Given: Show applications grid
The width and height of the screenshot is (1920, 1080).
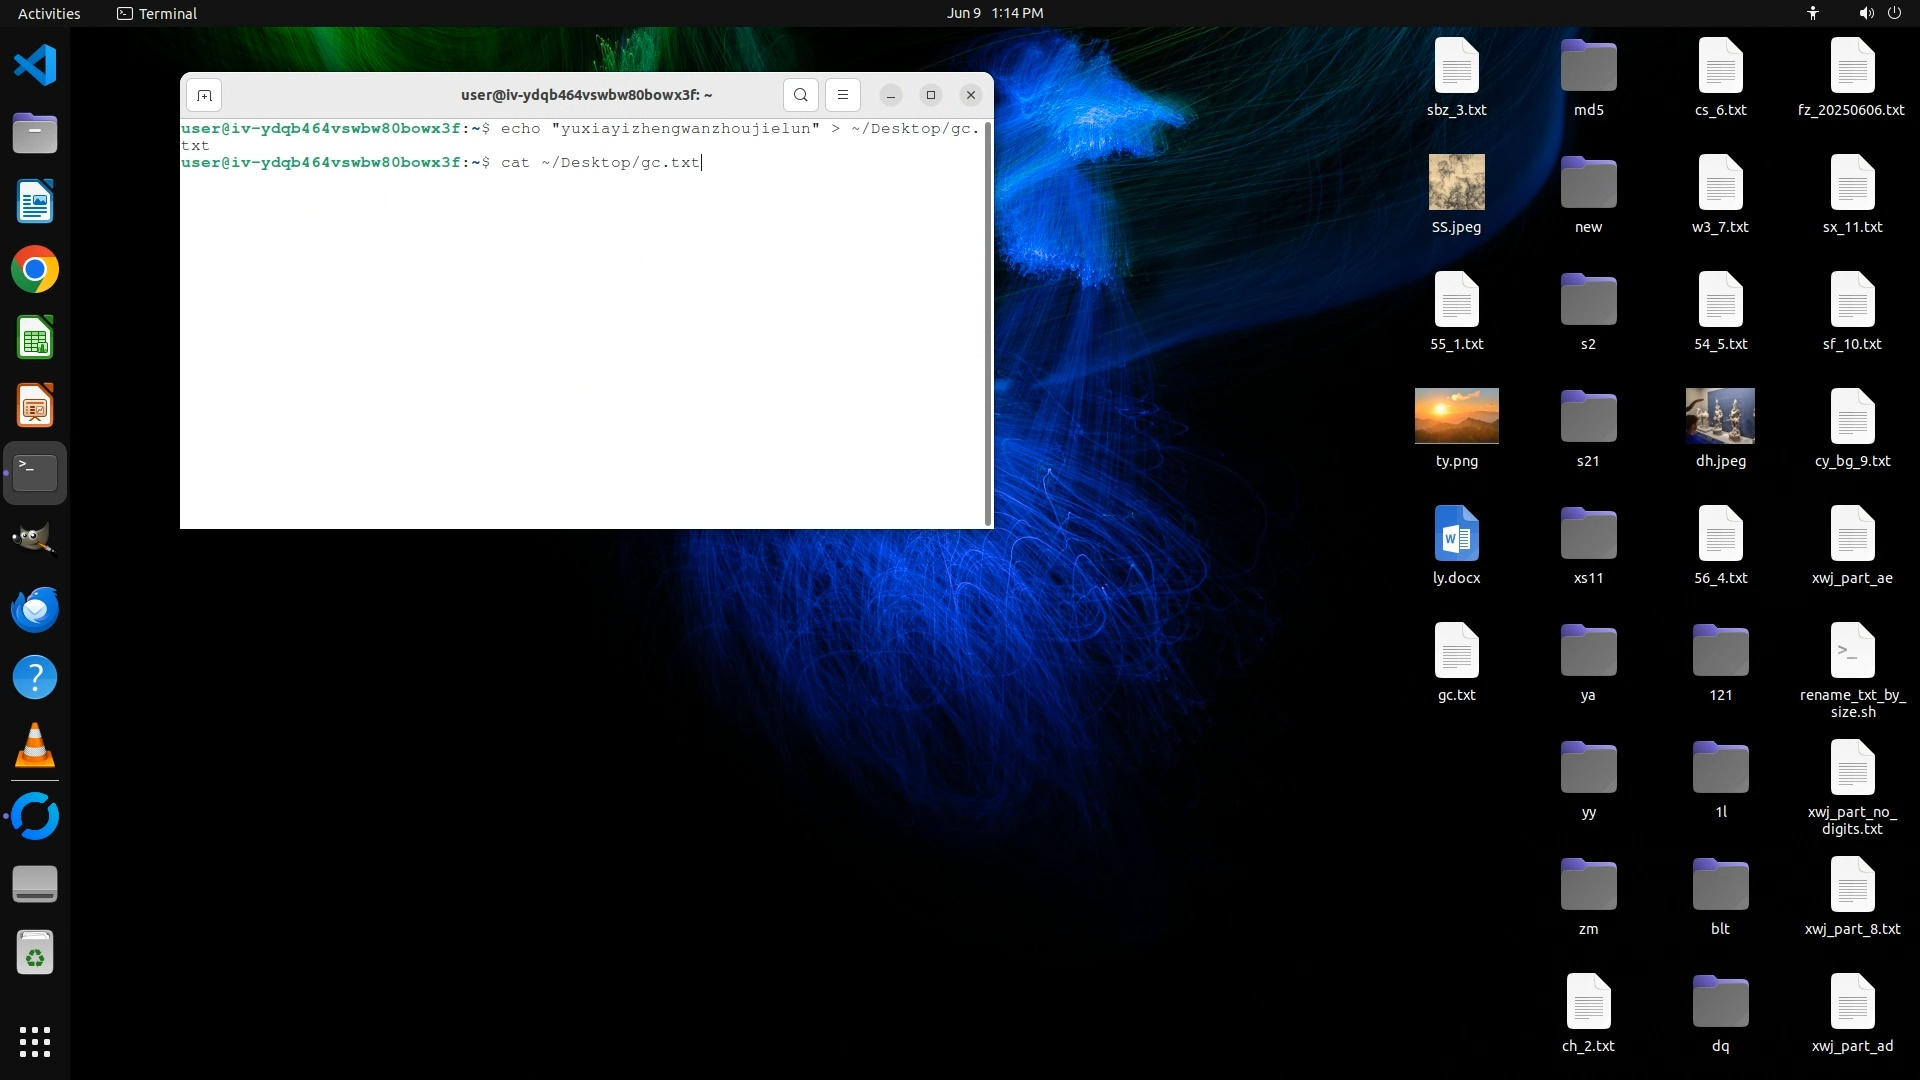Looking at the screenshot, I should point(35,1041).
